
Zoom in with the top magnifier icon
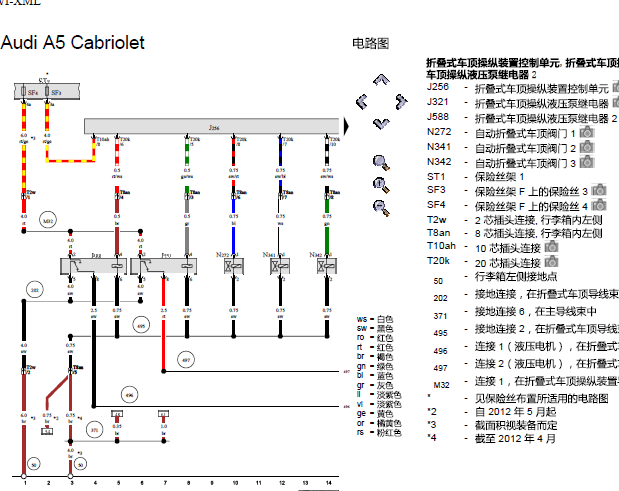coord(381,163)
